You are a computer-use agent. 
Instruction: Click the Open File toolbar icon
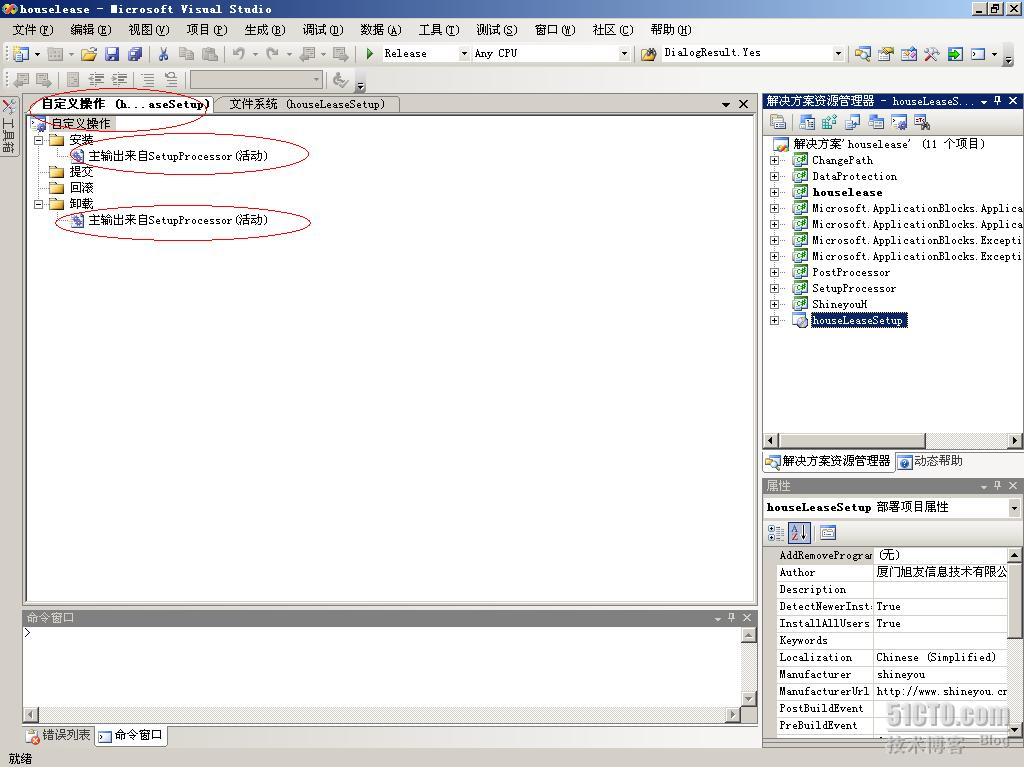pos(89,54)
